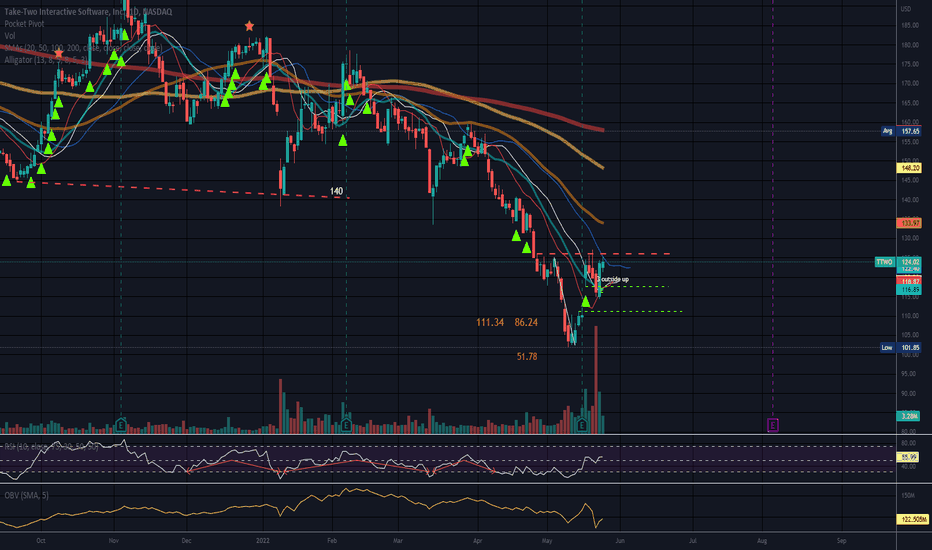
Task: Click the 55.99 RSI value label
Action: (909, 457)
